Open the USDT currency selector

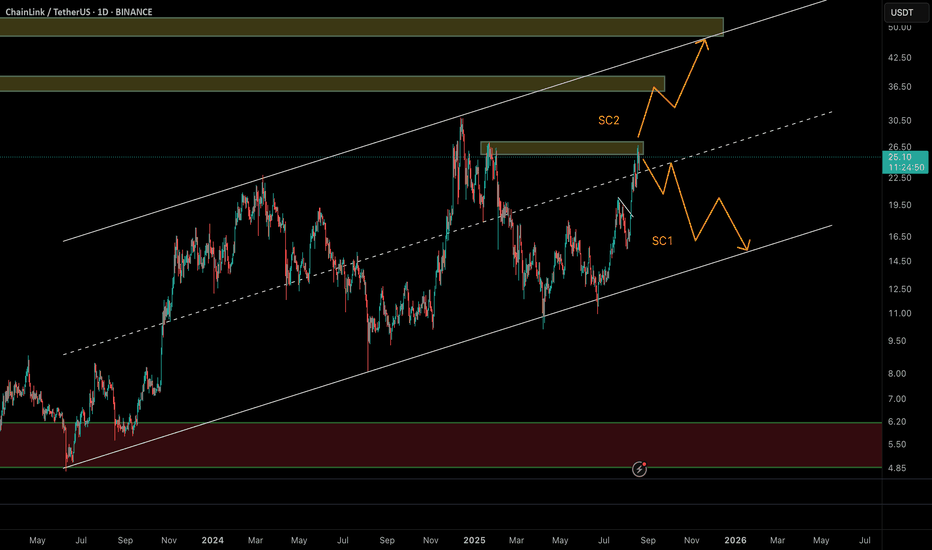click(905, 12)
